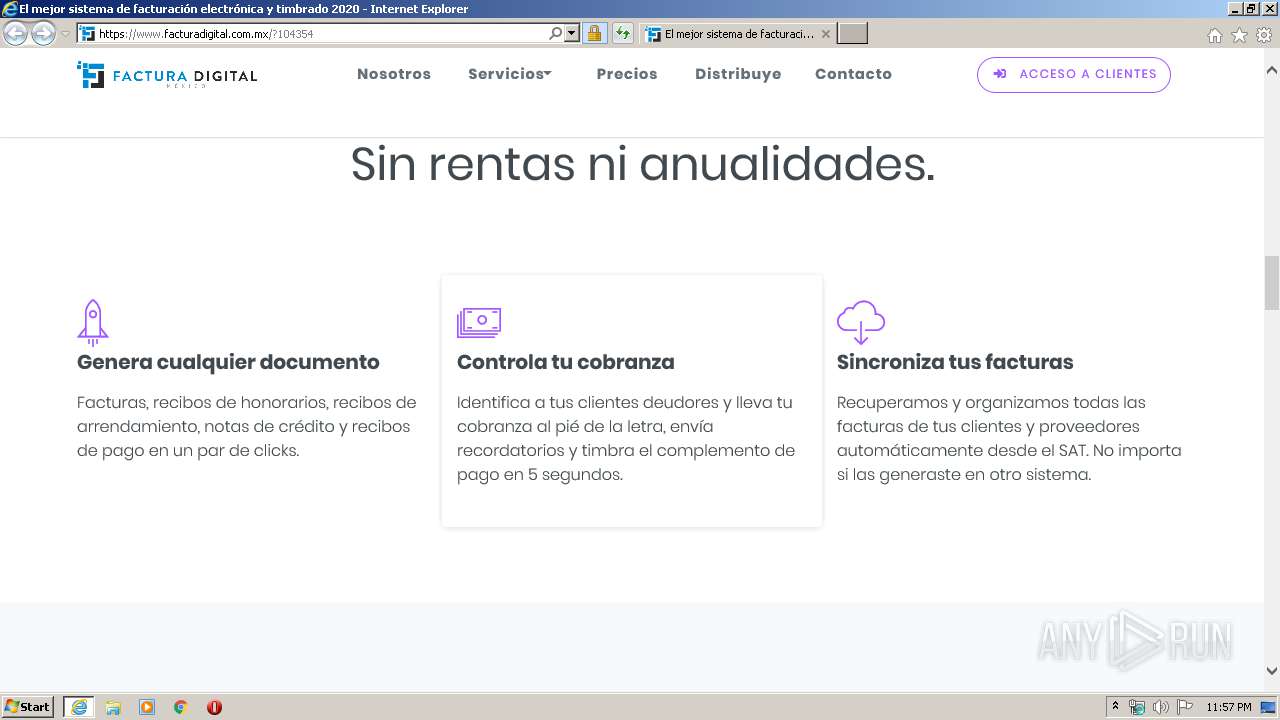Show hidden tray icons arrow

[x=1116, y=707]
